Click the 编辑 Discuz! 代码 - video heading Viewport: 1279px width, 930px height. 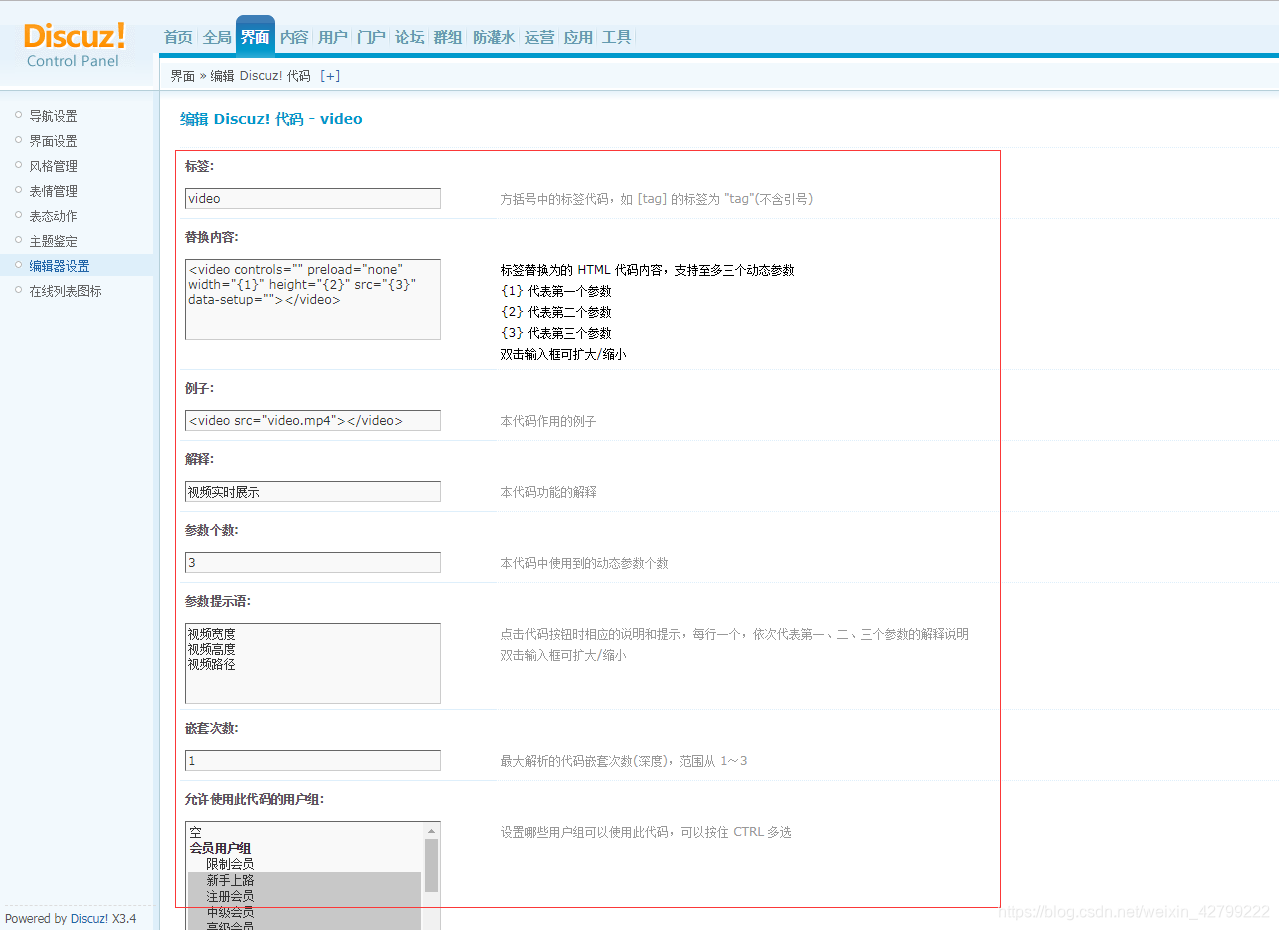click(x=271, y=119)
